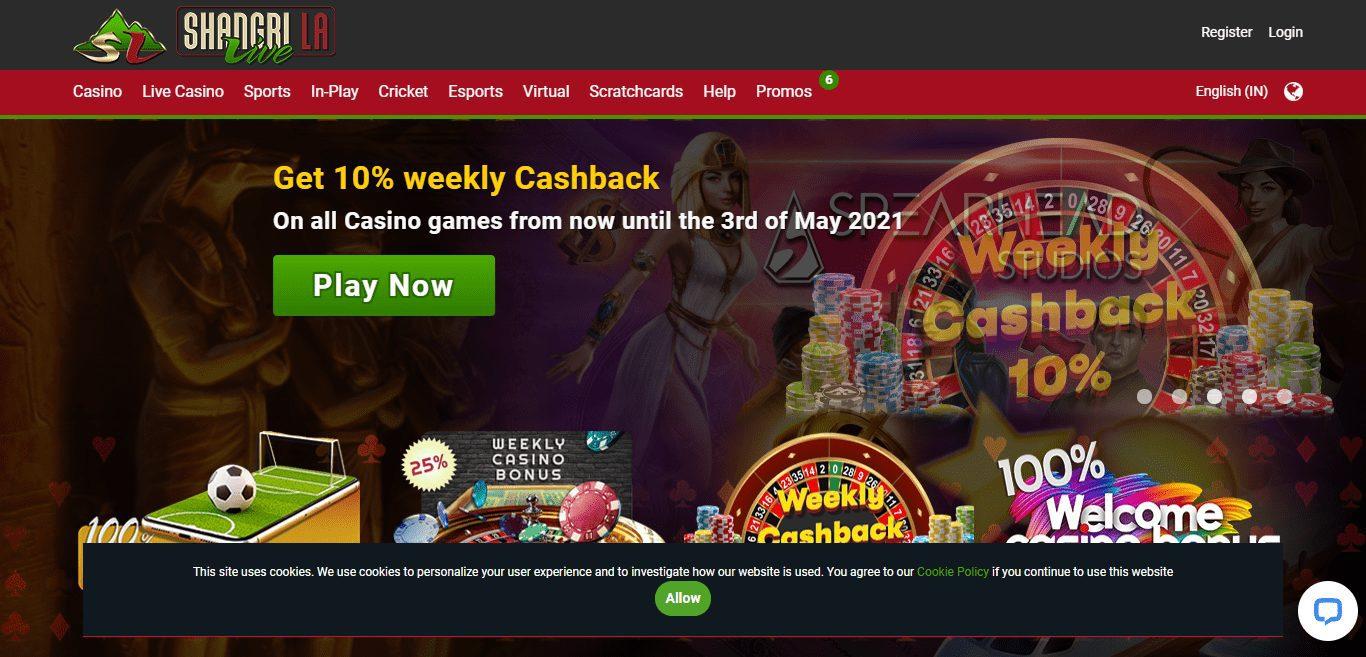Open the live chat bubble icon
This screenshot has width=1366, height=657.
[x=1327, y=611]
